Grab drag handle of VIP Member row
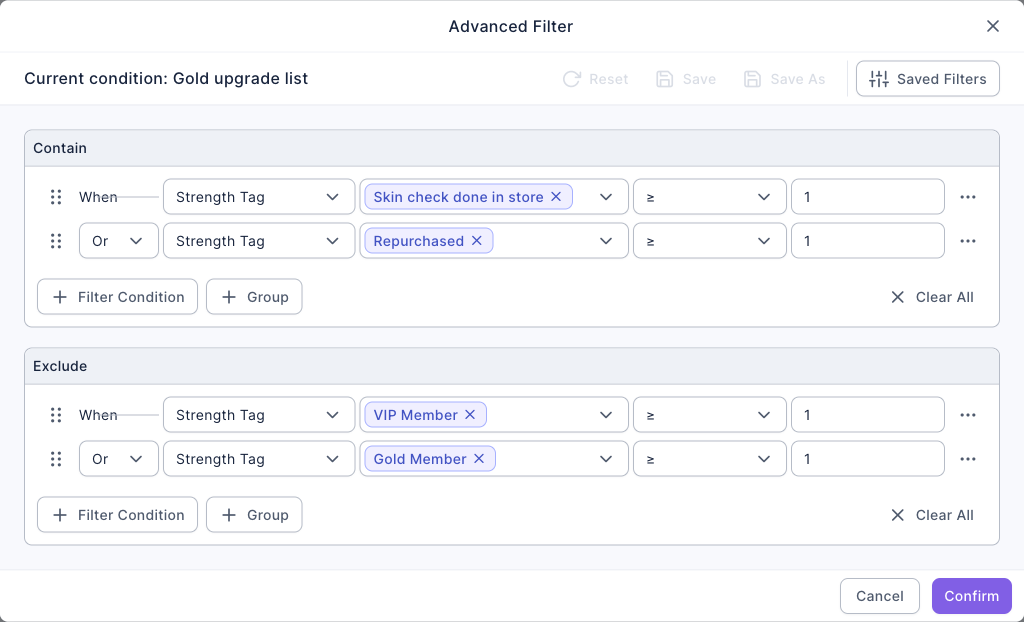The width and height of the screenshot is (1024, 622). tap(56, 415)
